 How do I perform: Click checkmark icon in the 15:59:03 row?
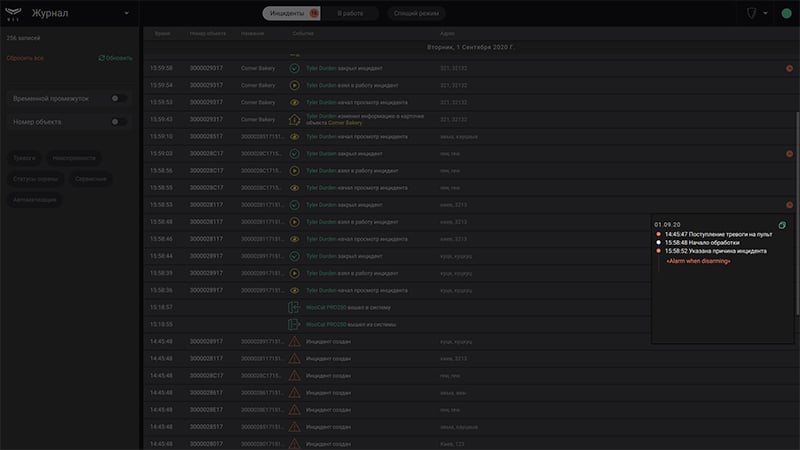tap(294, 154)
